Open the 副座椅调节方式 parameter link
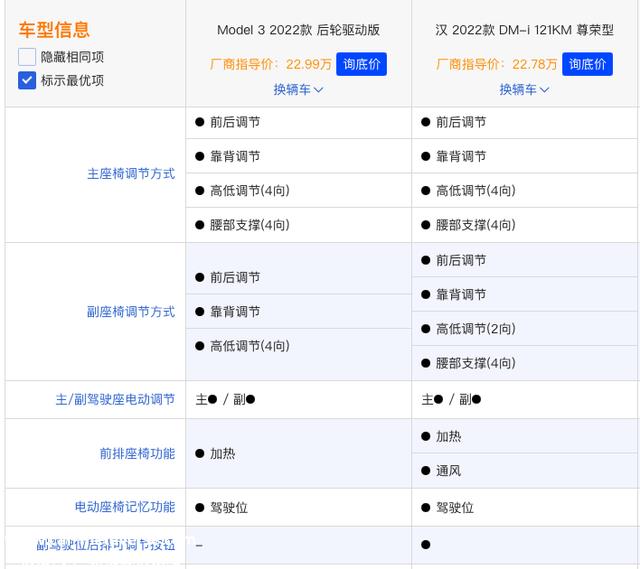Viewport: 640px width, 569px height. pos(131,312)
